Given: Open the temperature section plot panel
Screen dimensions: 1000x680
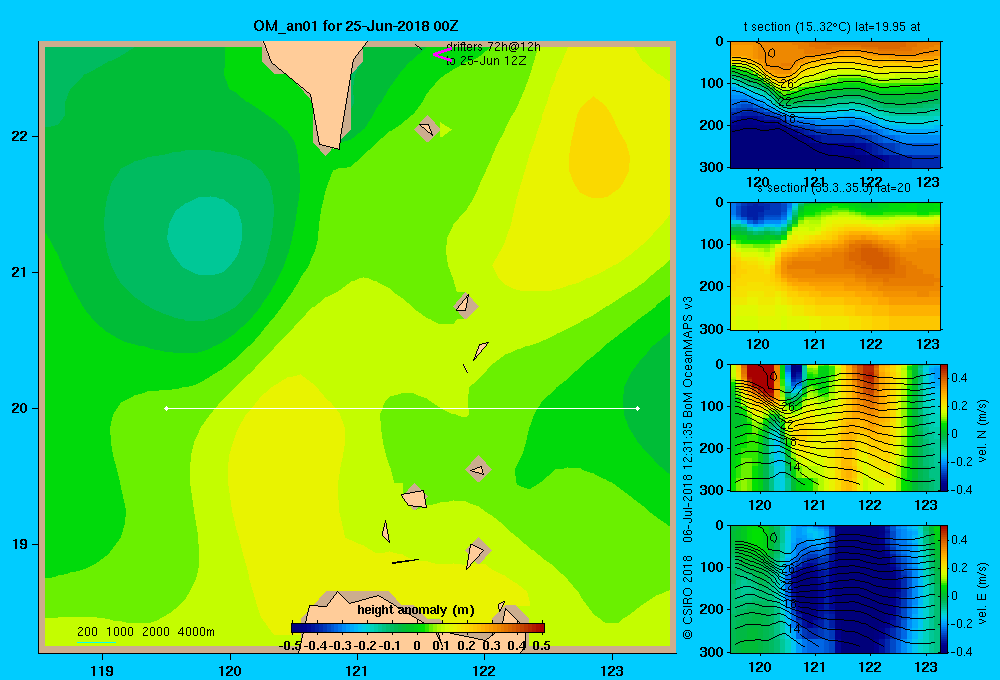Looking at the screenshot, I should (835, 104).
